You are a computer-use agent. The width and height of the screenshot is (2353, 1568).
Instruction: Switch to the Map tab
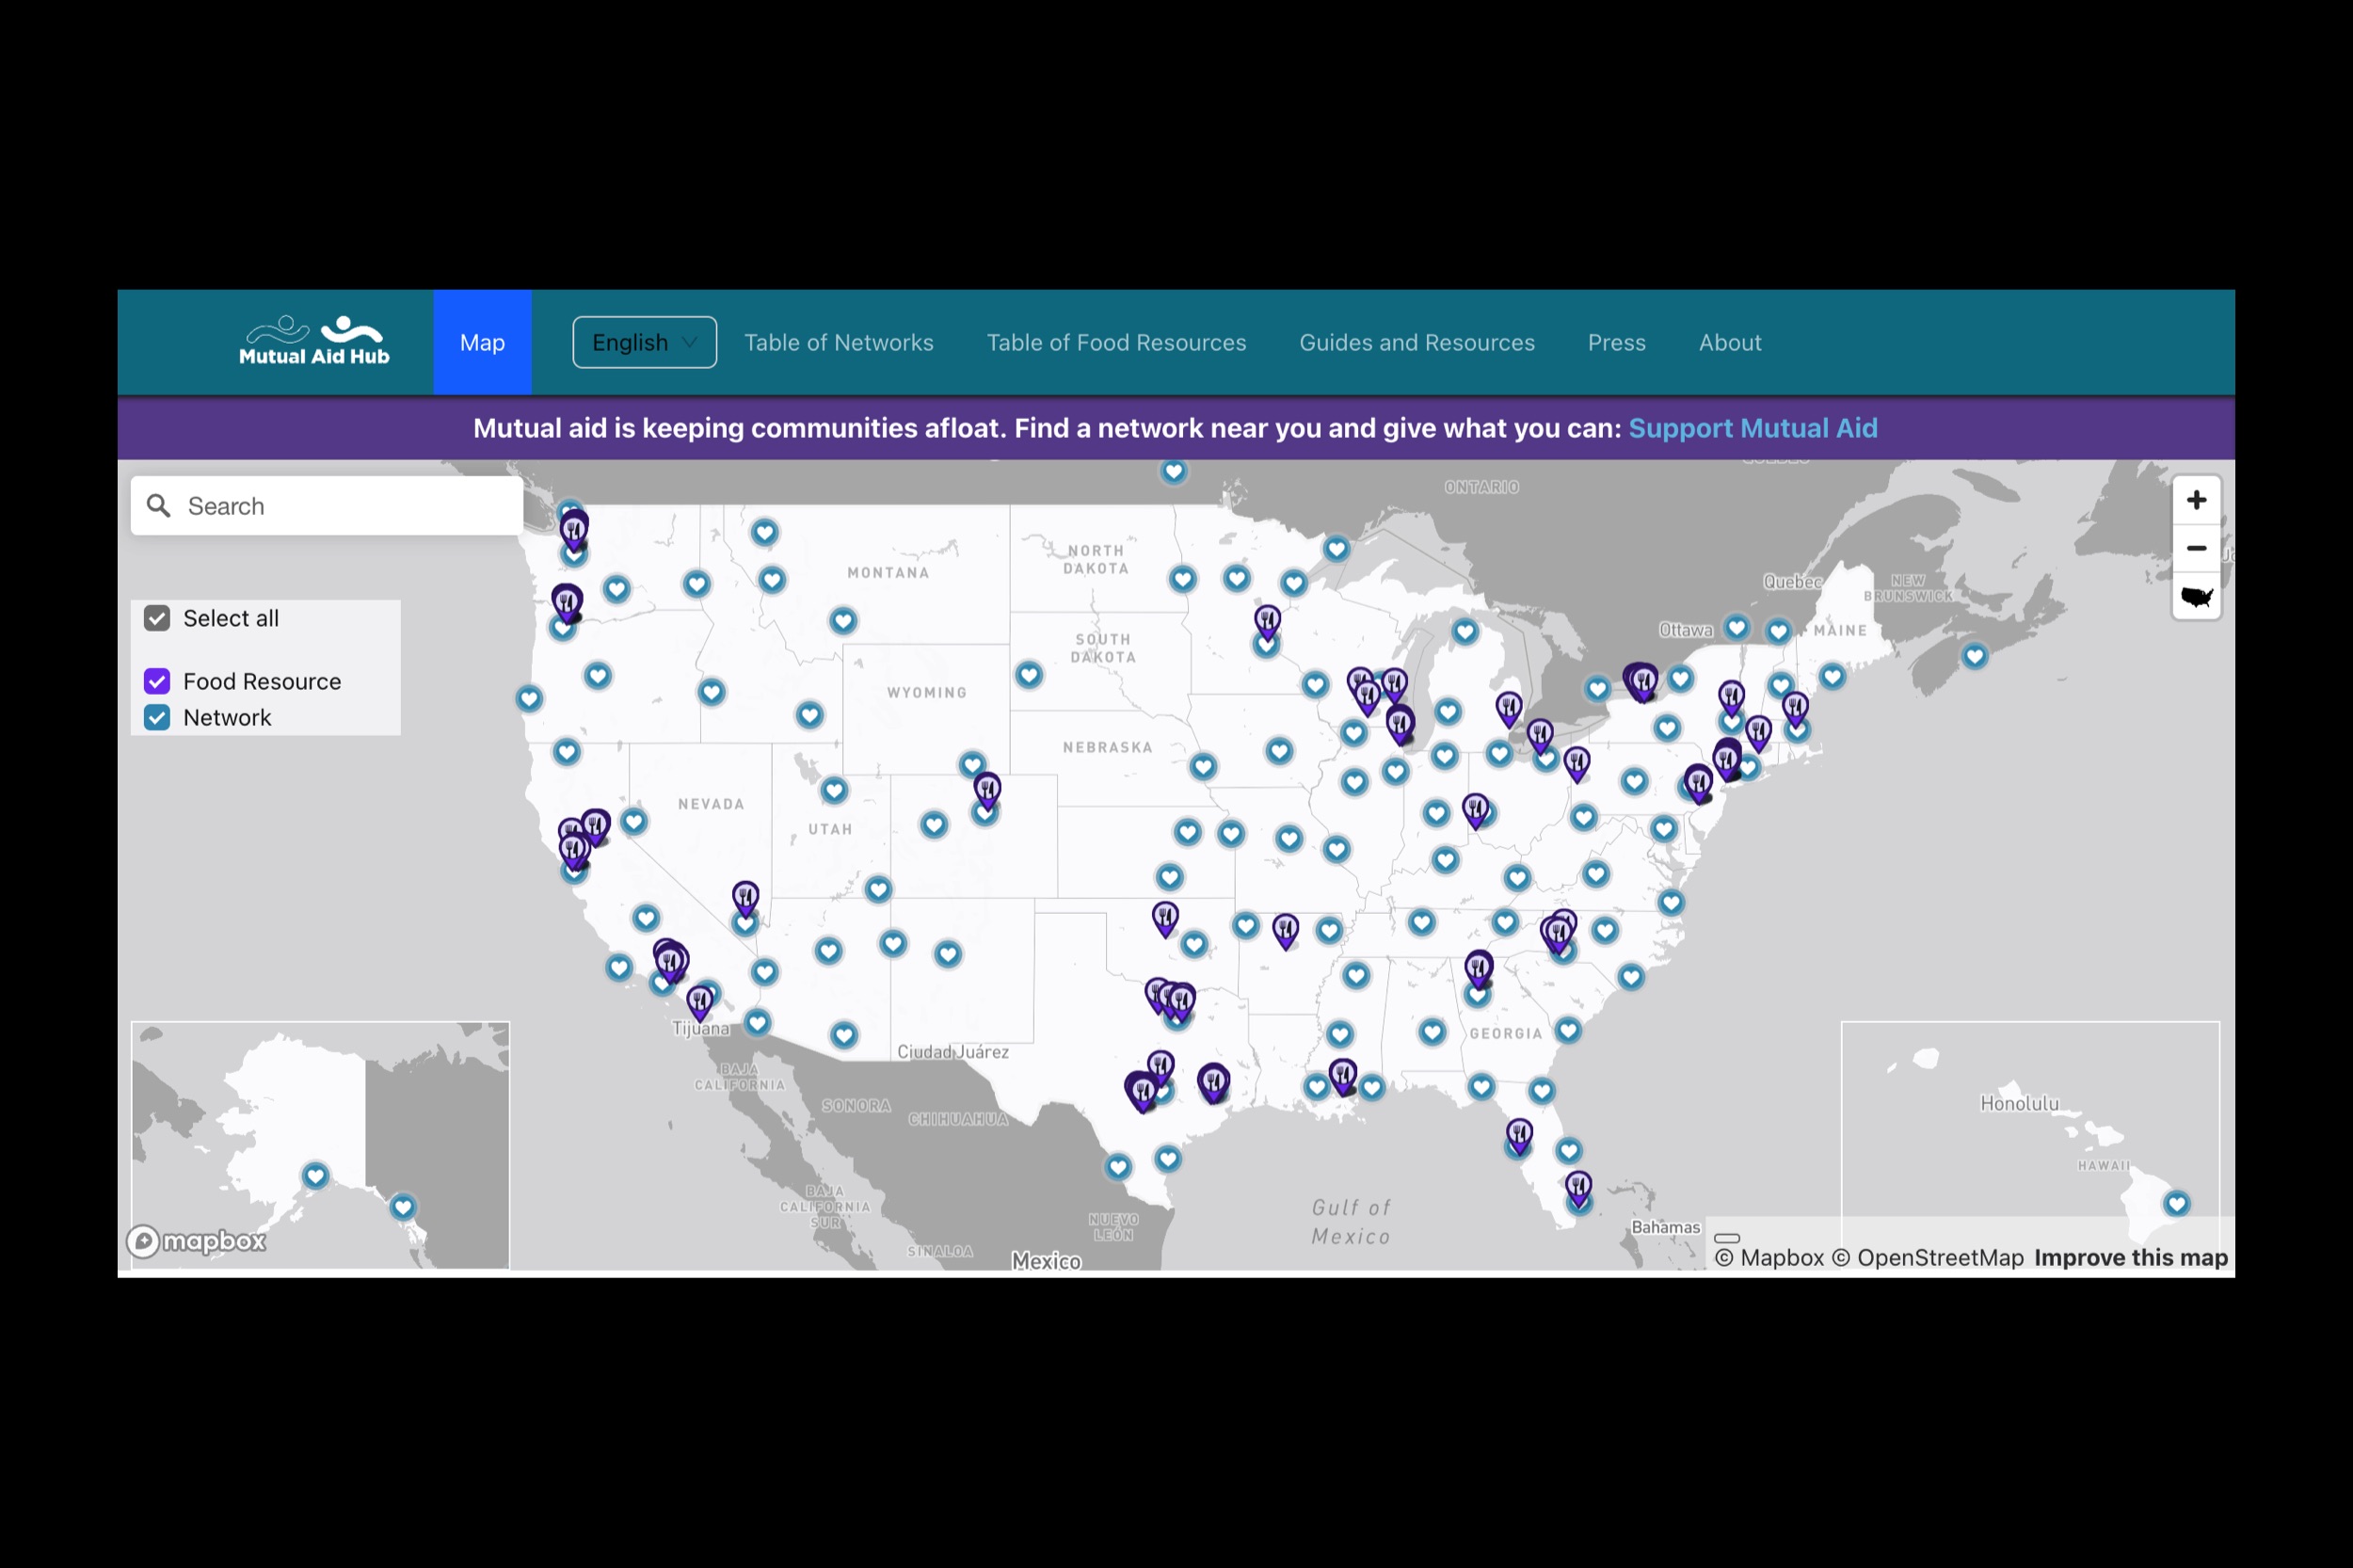[482, 342]
